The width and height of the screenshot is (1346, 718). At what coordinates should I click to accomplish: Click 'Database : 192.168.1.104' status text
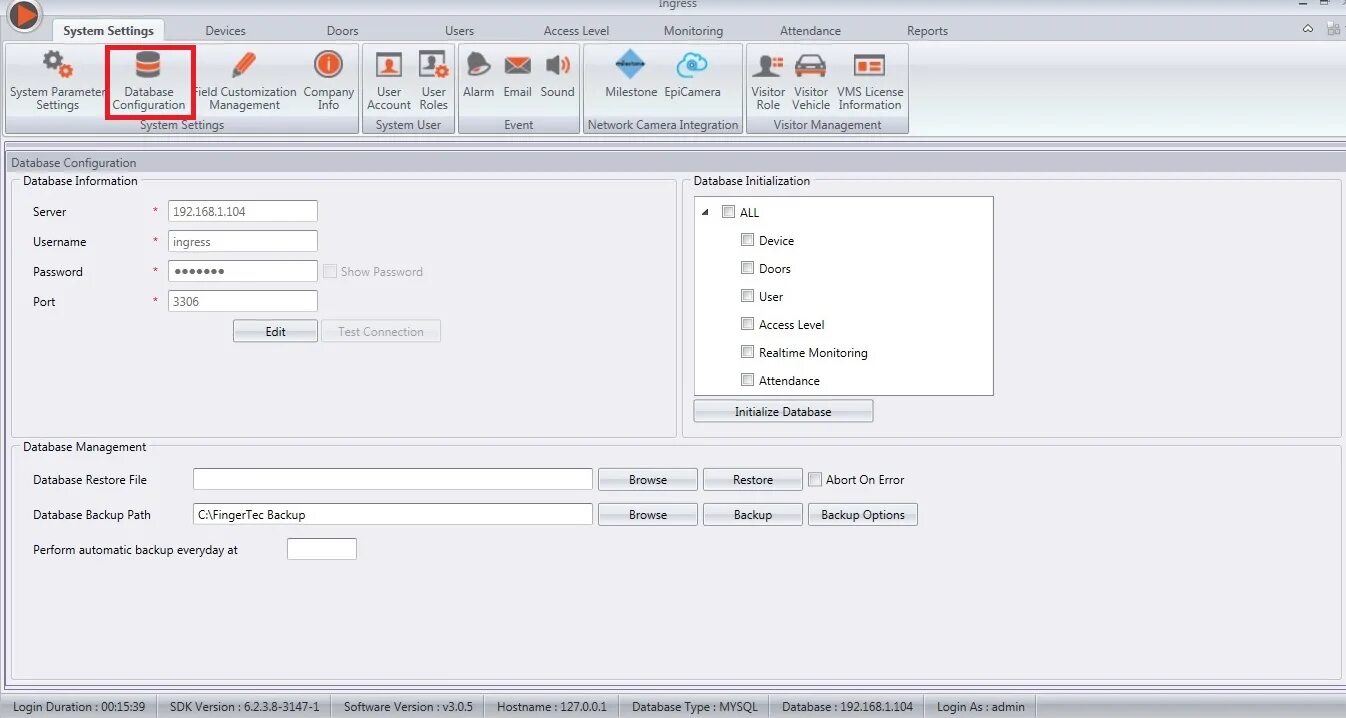click(x=847, y=706)
